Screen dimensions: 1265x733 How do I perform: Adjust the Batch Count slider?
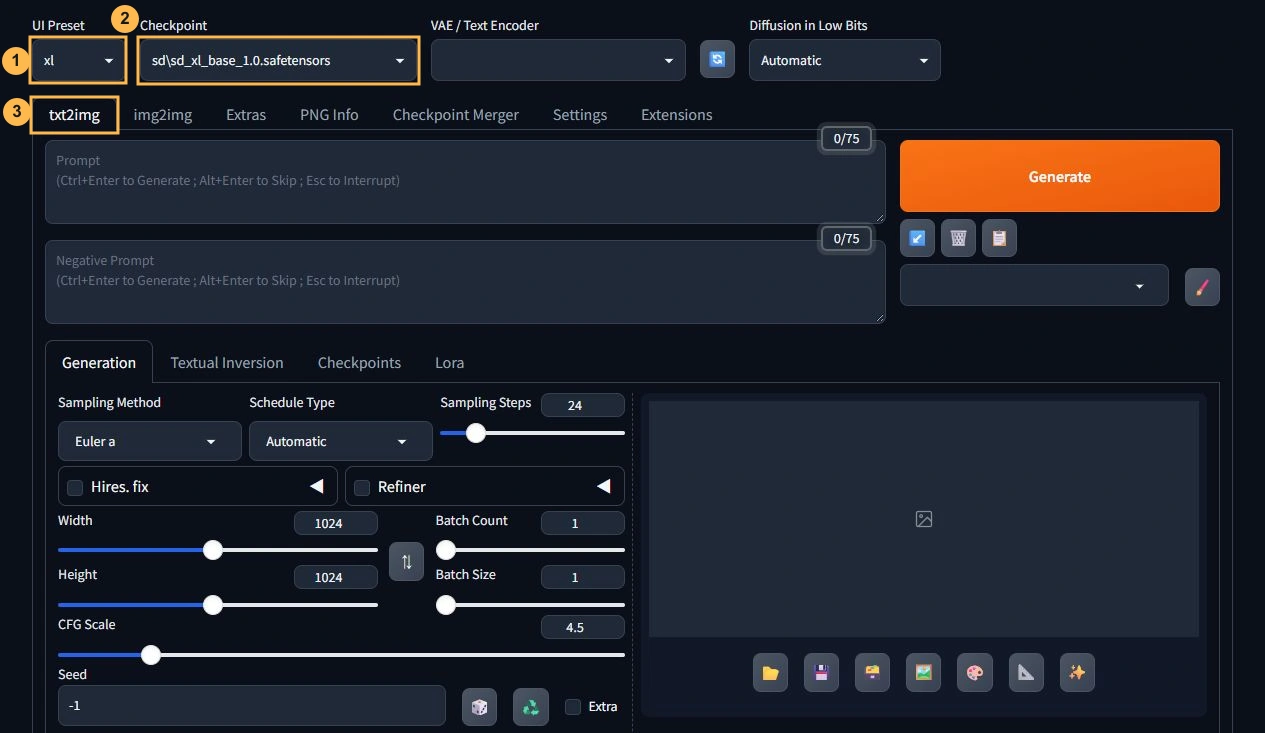530,550
